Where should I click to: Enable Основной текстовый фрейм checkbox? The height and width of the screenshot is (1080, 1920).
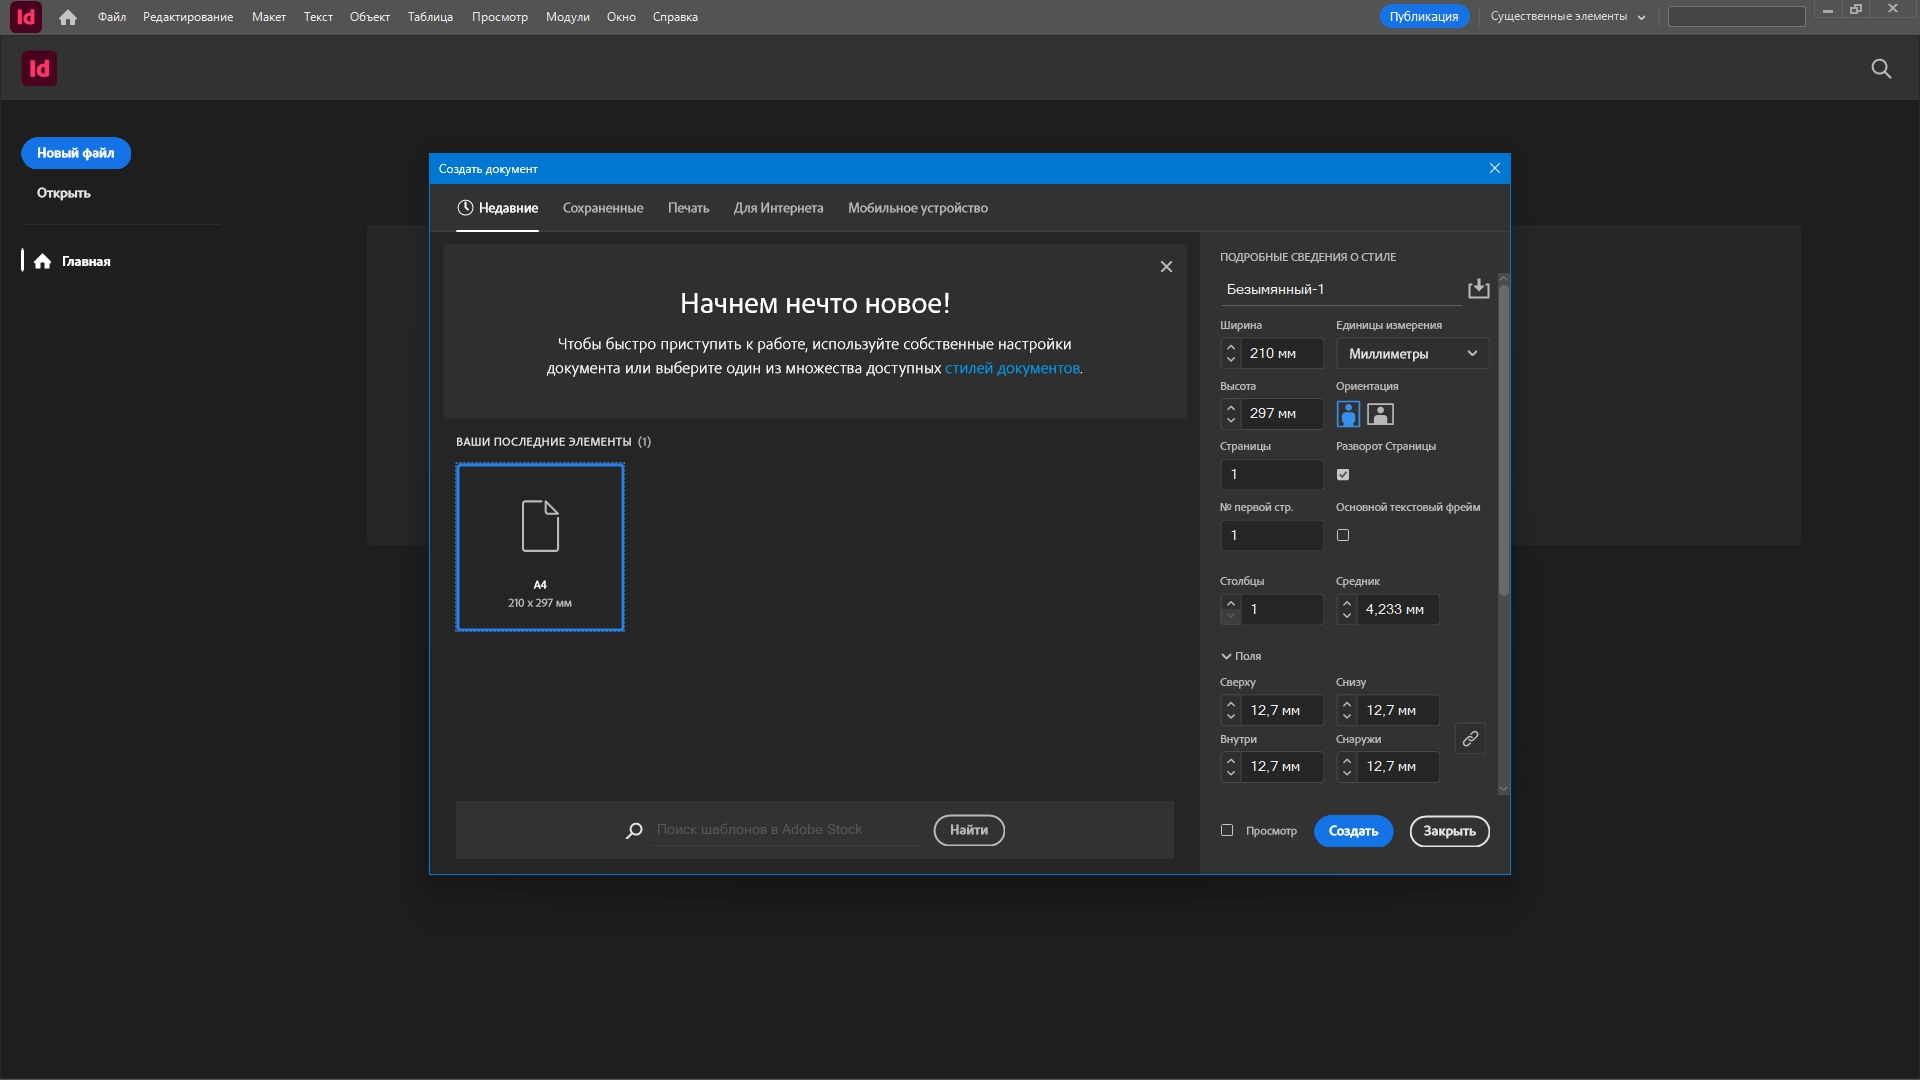coord(1343,536)
